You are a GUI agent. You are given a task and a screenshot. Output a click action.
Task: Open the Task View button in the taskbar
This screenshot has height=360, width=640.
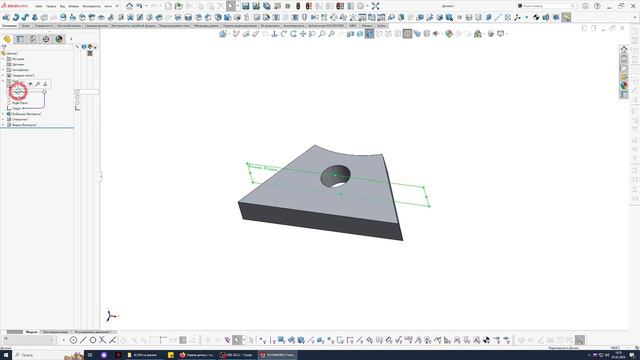point(90,355)
